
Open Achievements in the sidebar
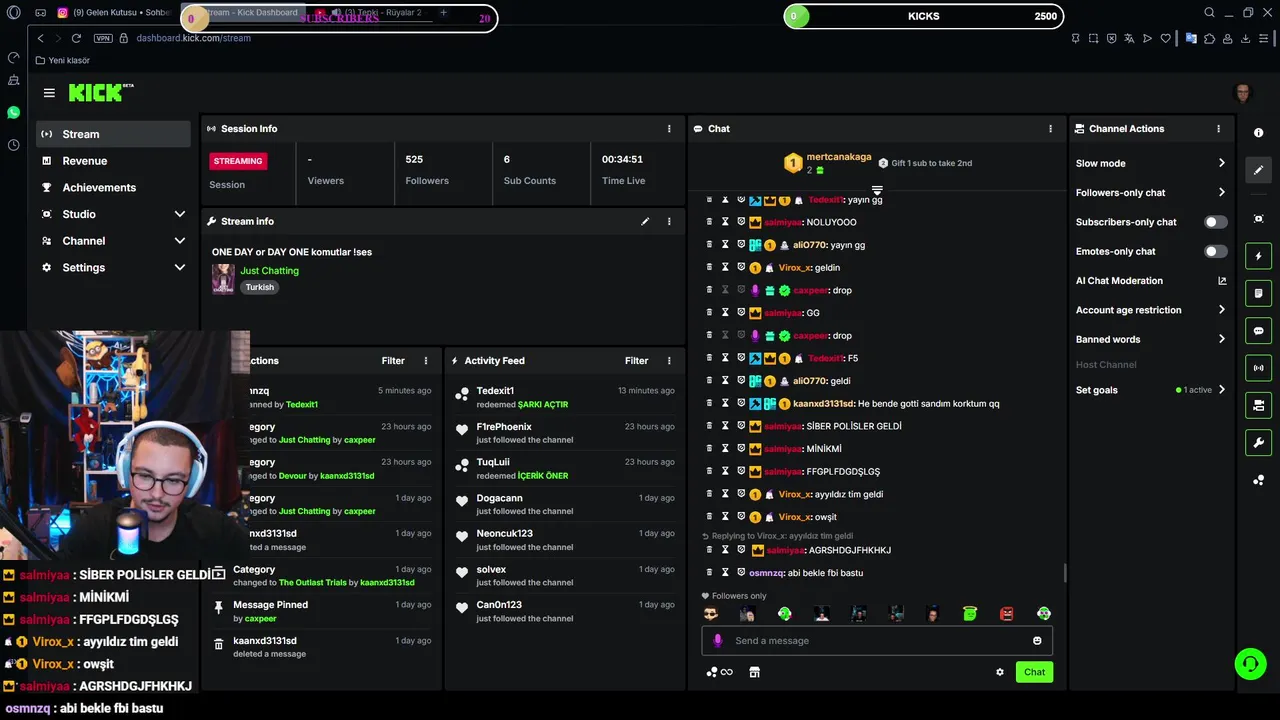[113, 188]
